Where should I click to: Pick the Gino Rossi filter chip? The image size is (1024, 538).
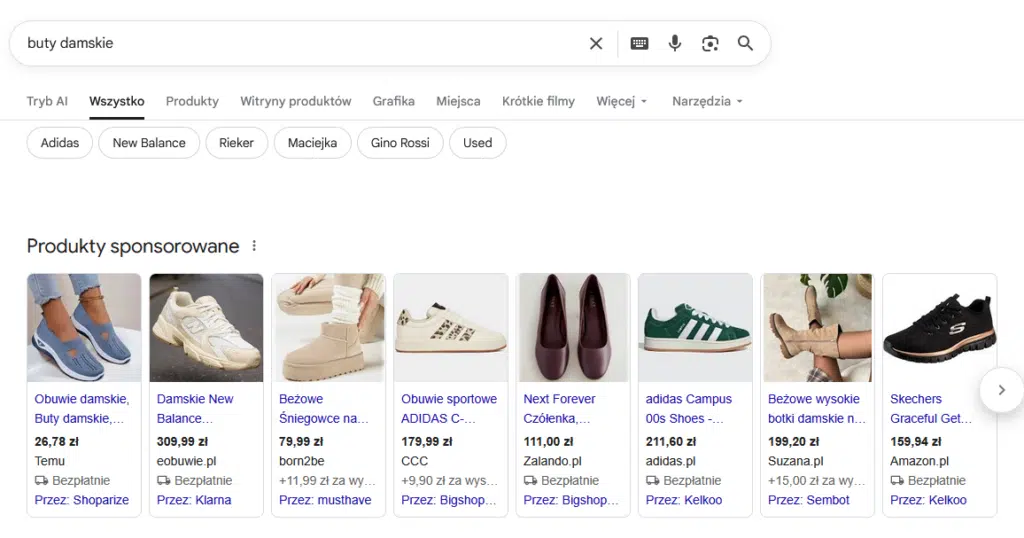coord(400,143)
